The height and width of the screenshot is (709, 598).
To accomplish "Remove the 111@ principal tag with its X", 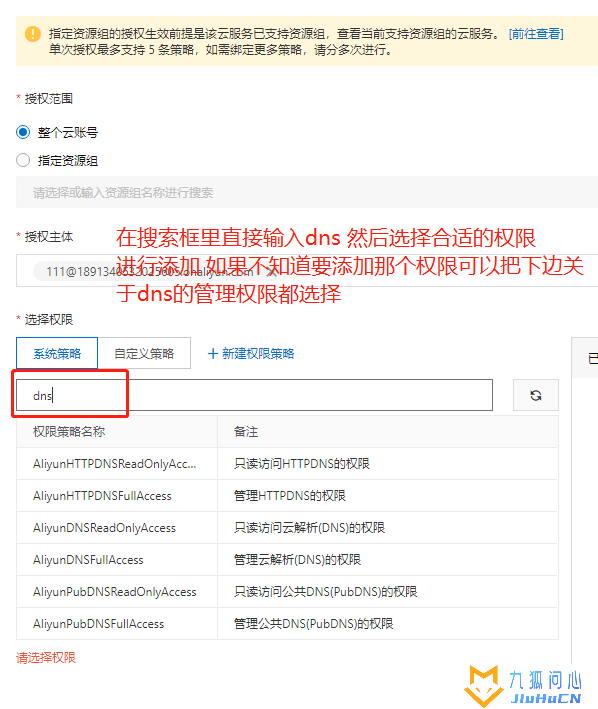I will tap(272, 272).
